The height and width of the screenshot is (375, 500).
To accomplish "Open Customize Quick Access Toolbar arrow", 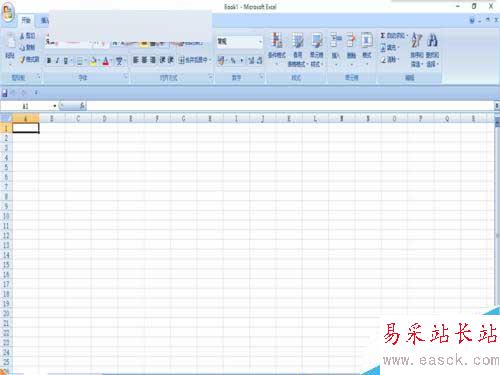I will [x=36, y=93].
